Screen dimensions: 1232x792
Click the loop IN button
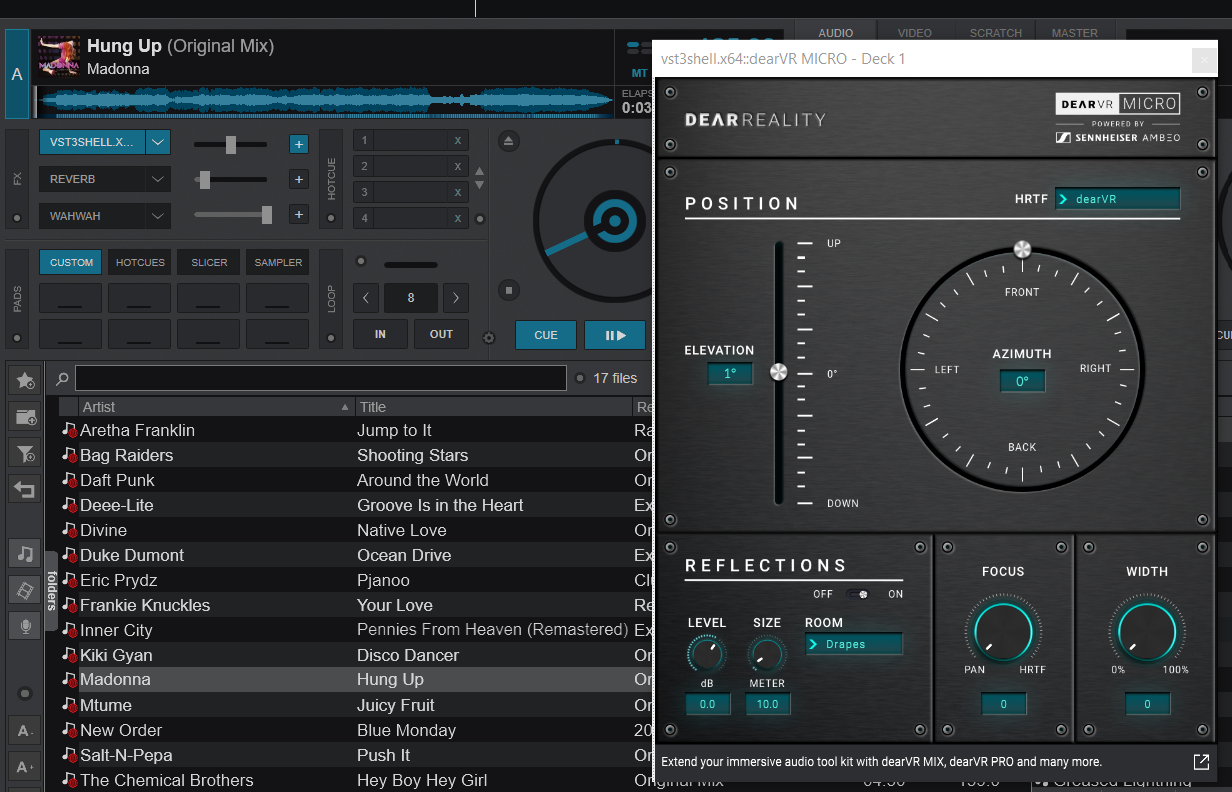[380, 334]
